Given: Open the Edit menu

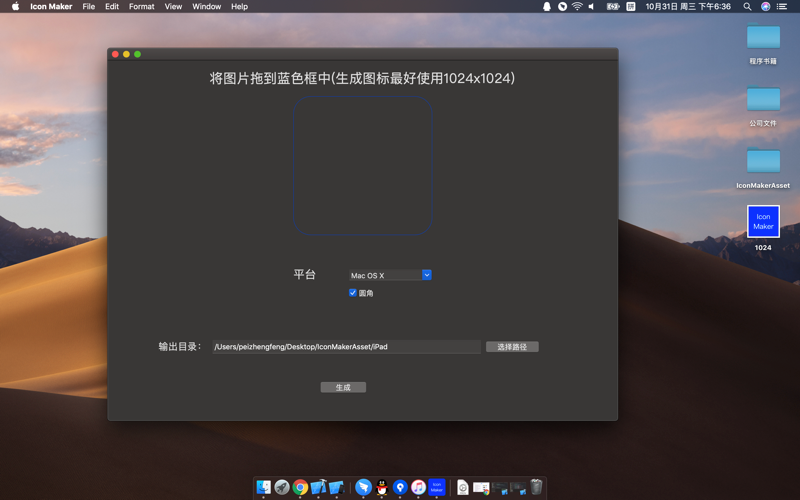Looking at the screenshot, I should point(112,7).
